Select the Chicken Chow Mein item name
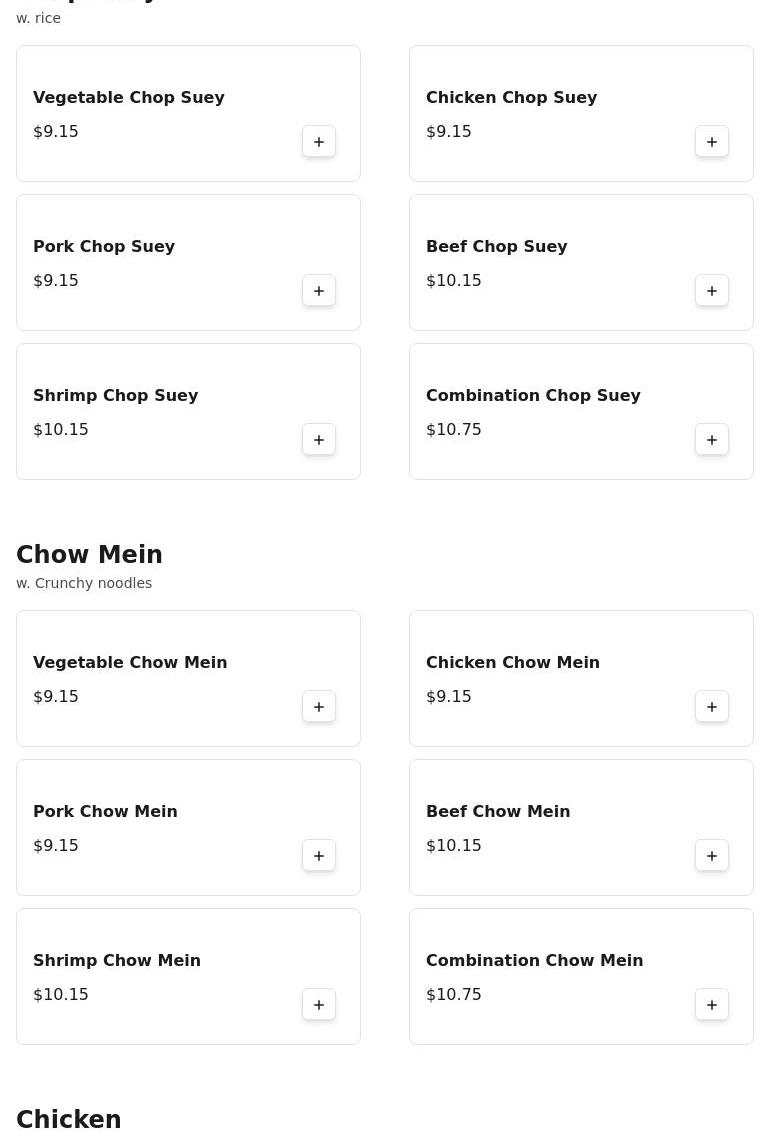 513,662
